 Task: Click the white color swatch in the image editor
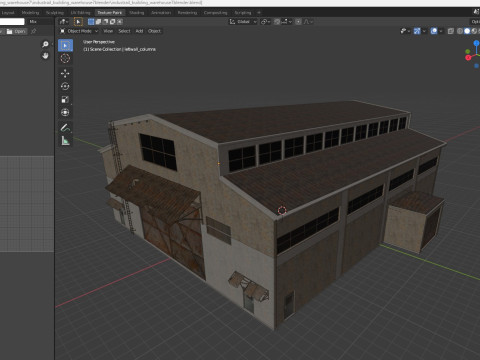click(12, 22)
